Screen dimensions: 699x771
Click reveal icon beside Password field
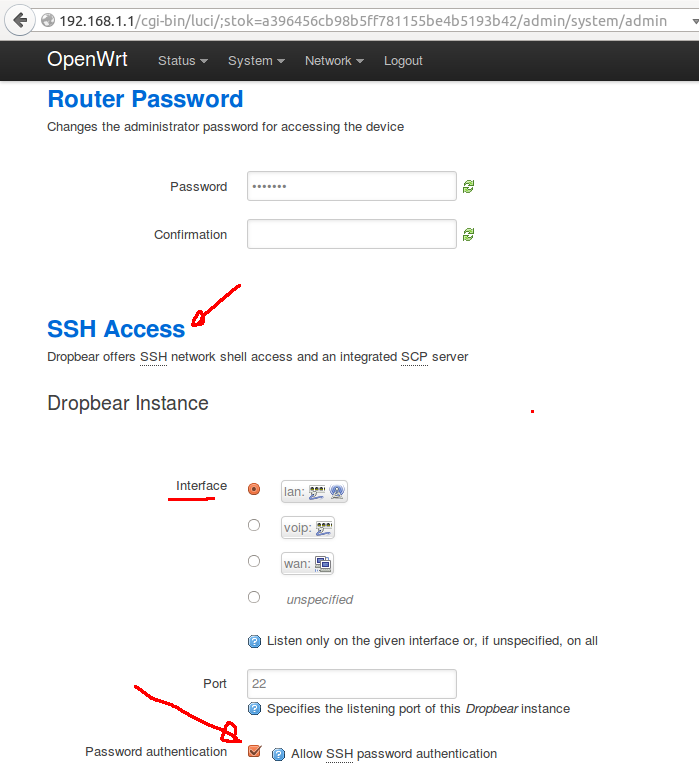468,187
